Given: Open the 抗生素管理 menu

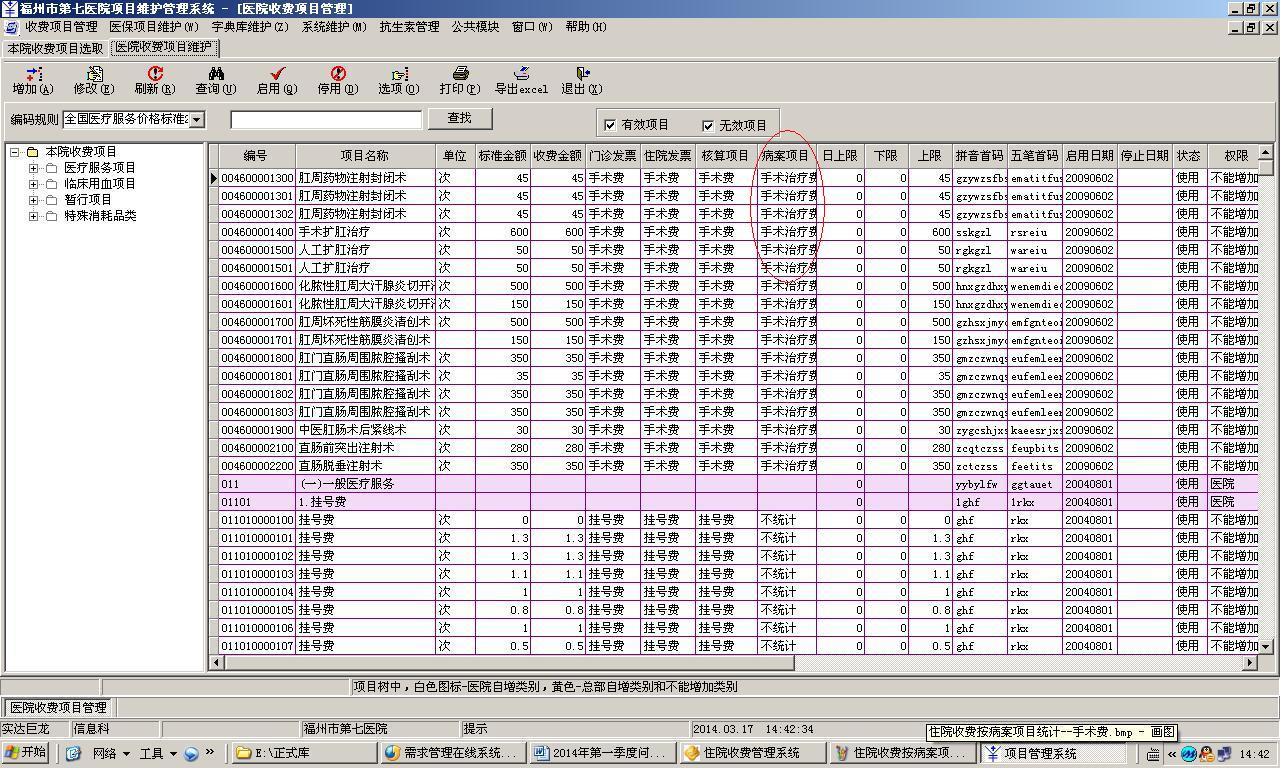Looking at the screenshot, I should (409, 27).
